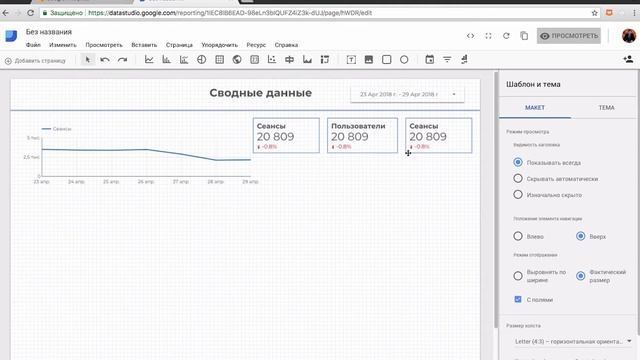Set navigation position to 'Влево'

coord(518,236)
